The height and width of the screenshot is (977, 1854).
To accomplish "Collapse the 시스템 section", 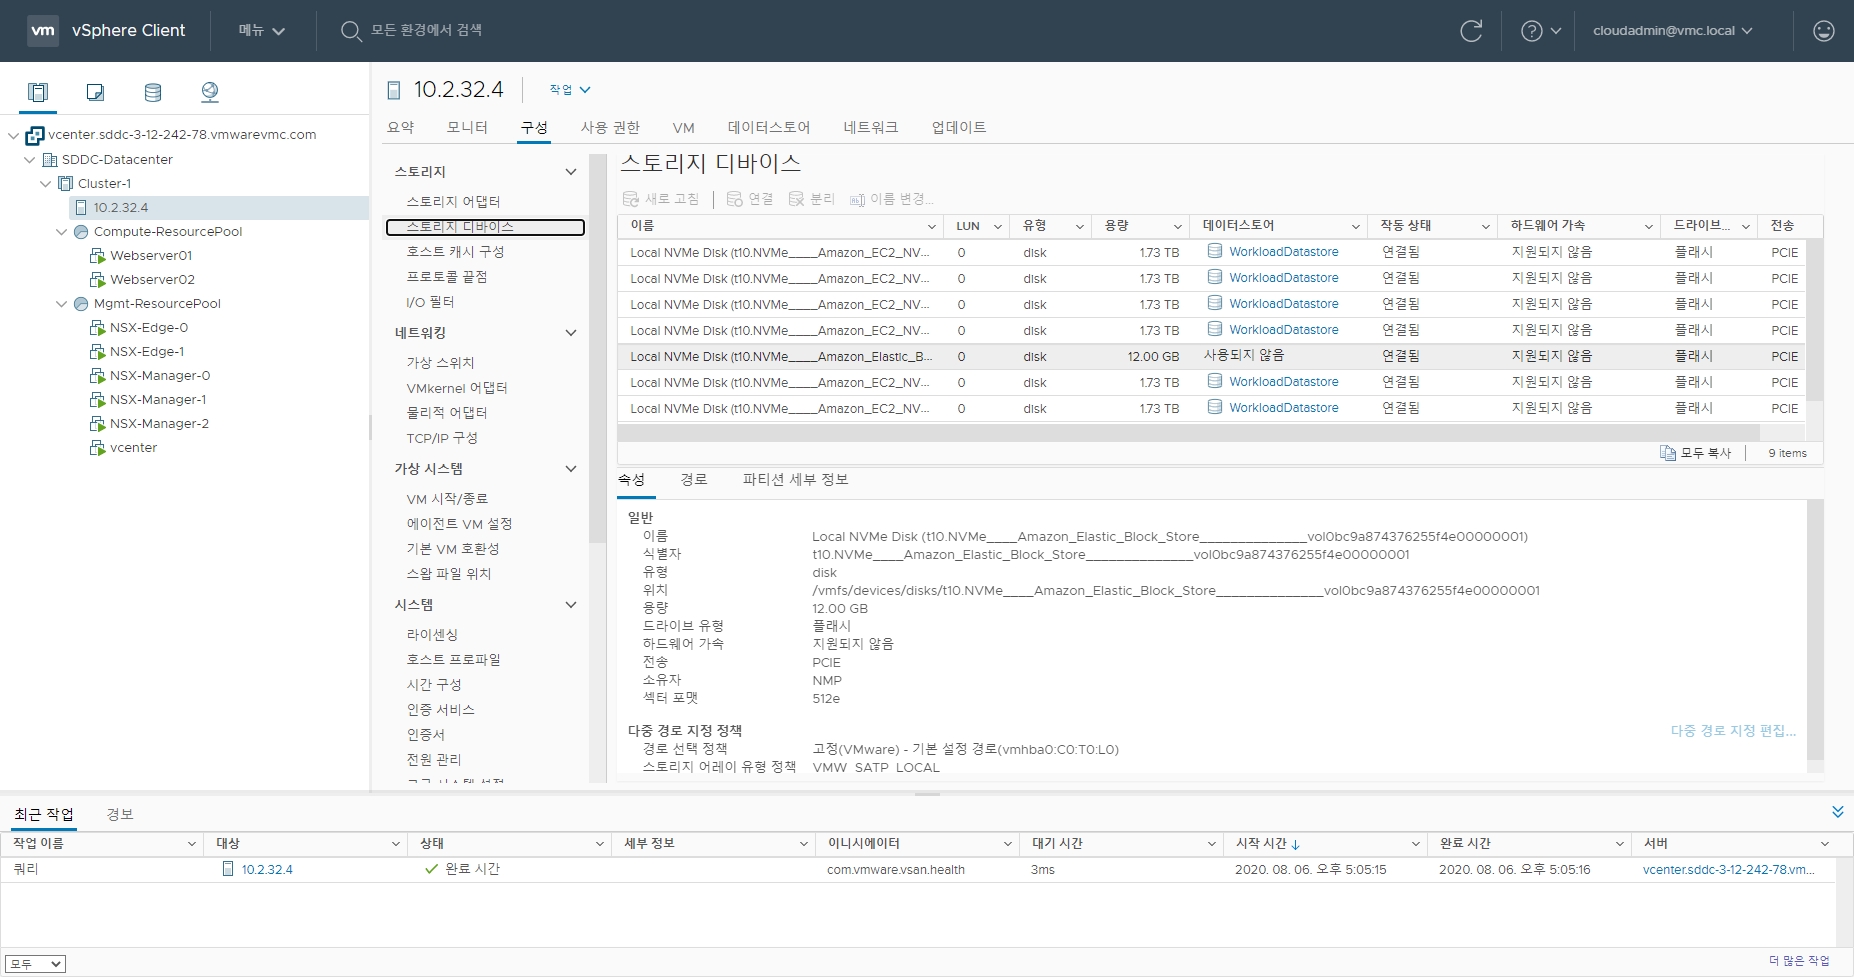I will click(571, 605).
